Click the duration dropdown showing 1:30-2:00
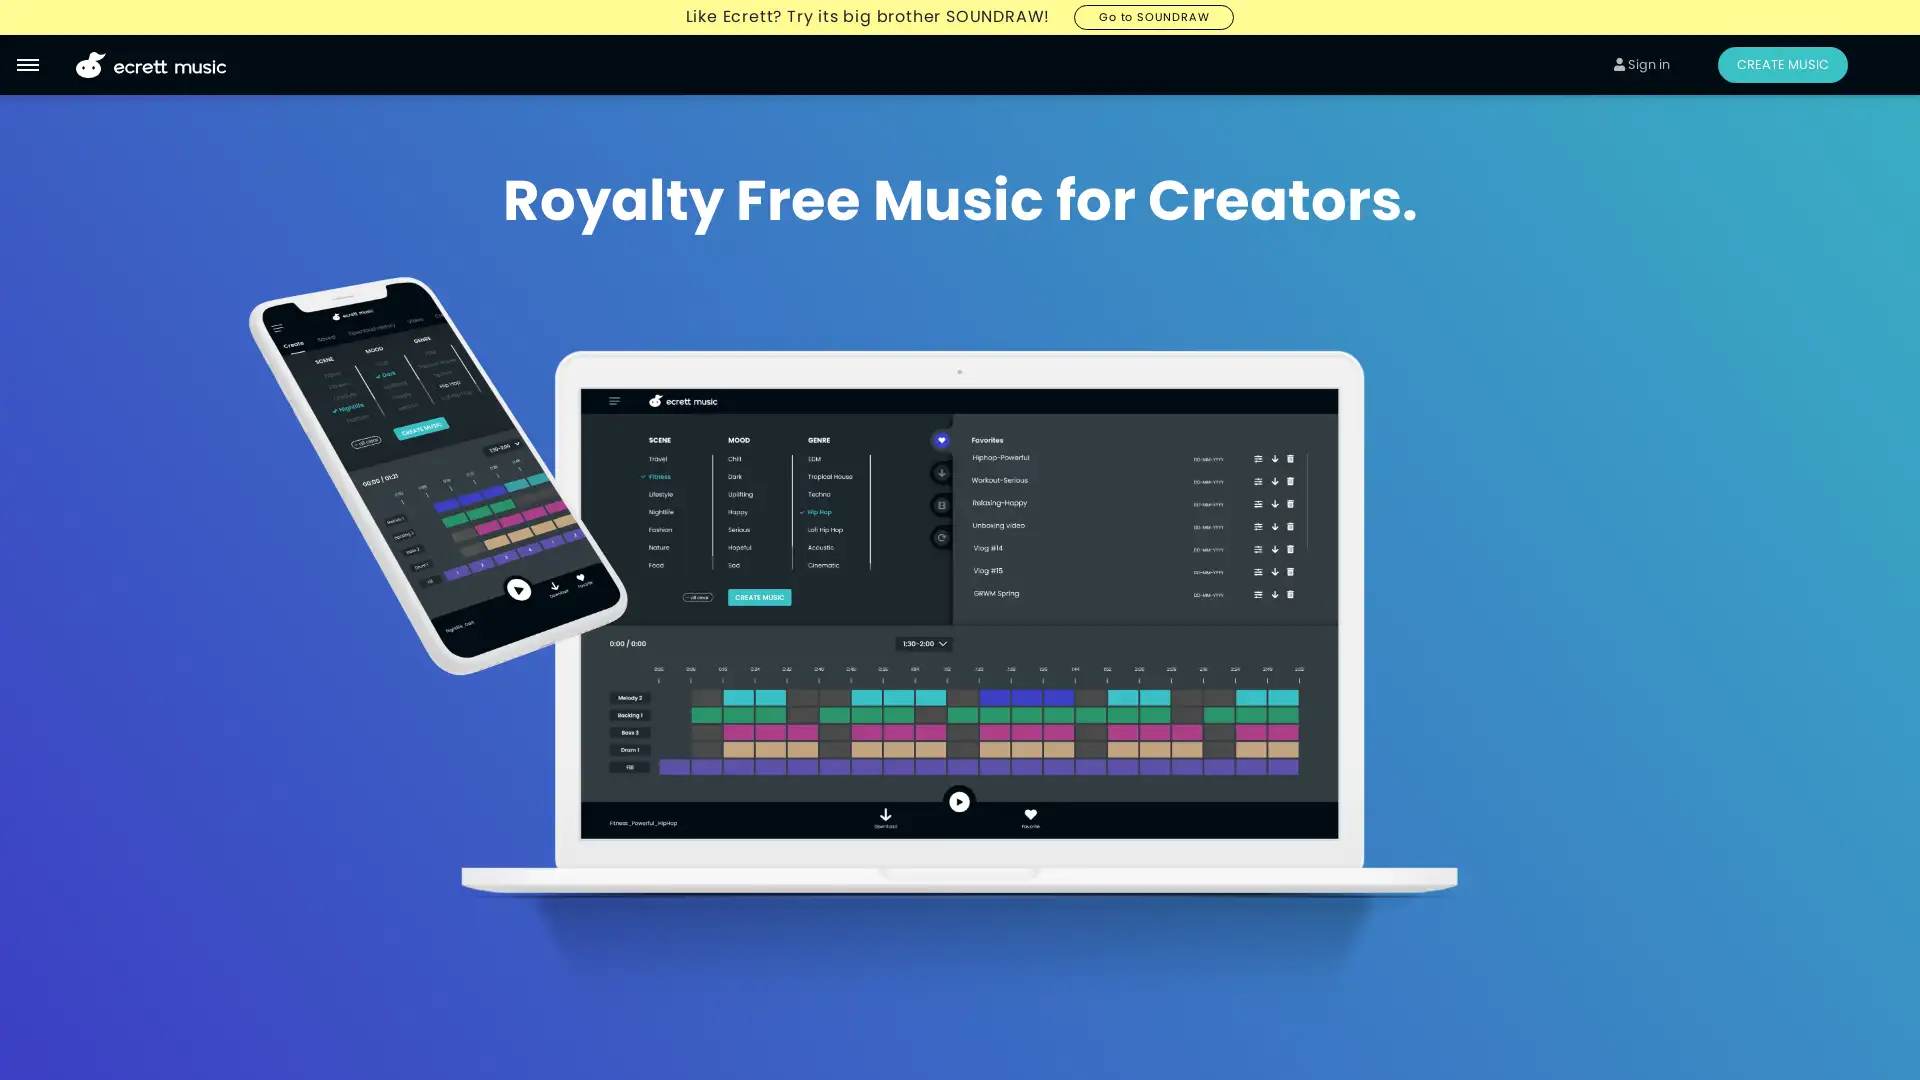This screenshot has width=1920, height=1080. pyautogui.click(x=923, y=644)
